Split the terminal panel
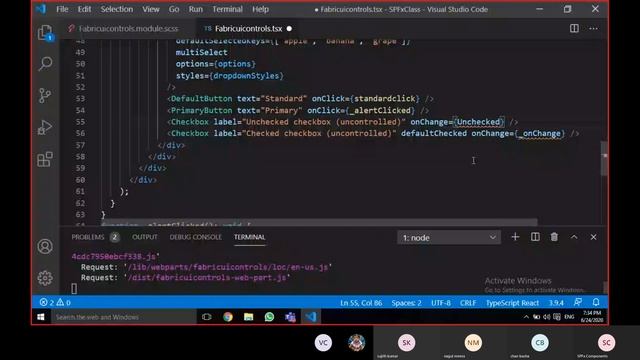Image resolution: width=640 pixels, height=360 pixels. (x=535, y=237)
